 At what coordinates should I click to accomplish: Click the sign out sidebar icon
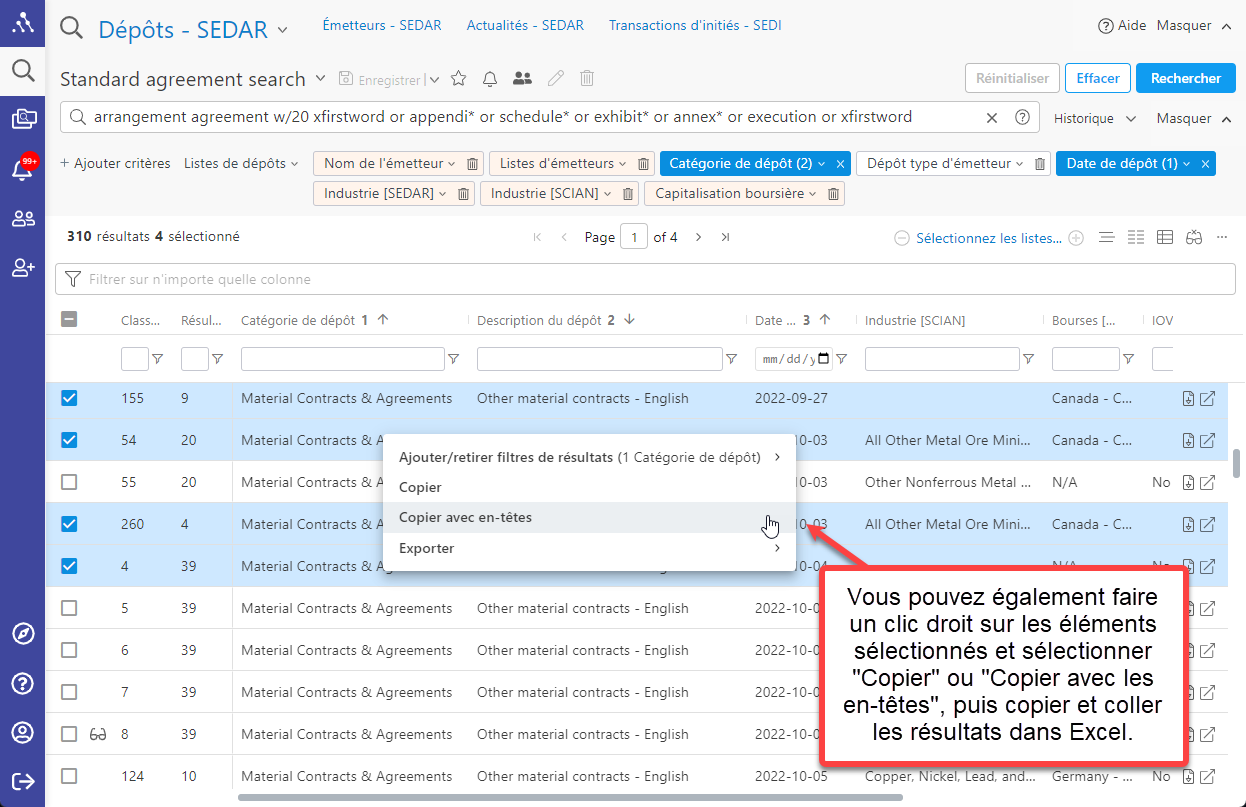22,781
